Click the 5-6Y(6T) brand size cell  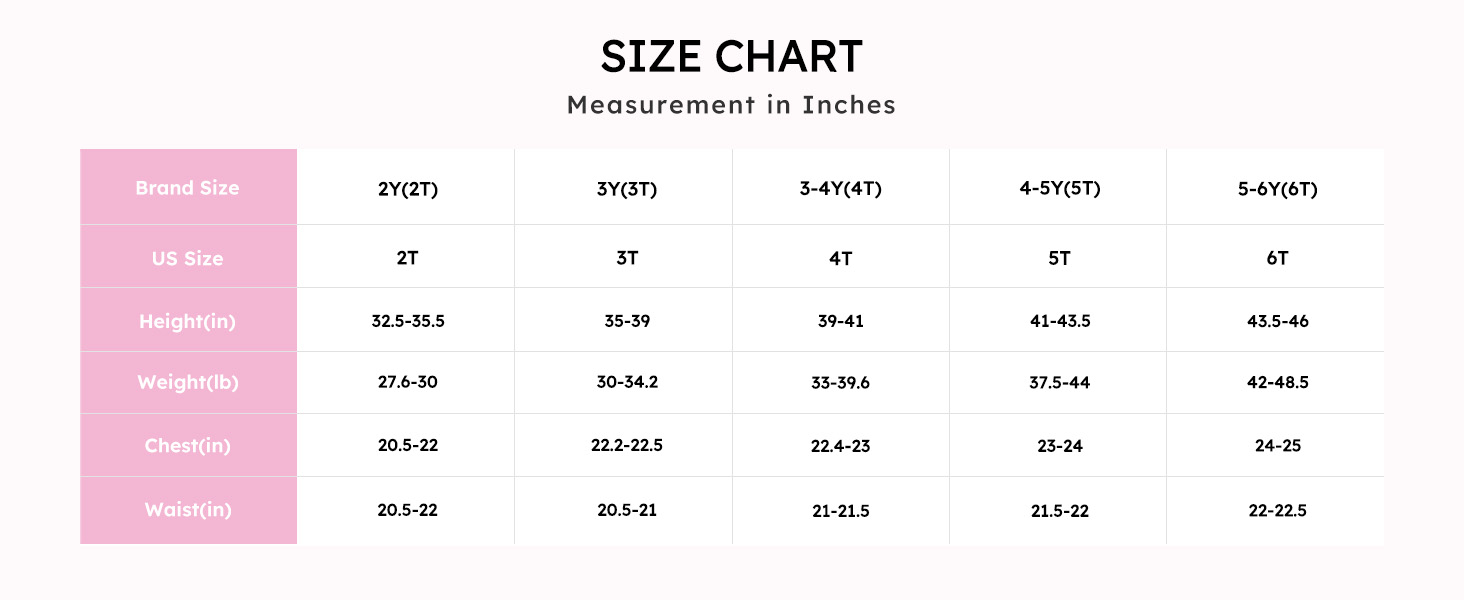1277,189
